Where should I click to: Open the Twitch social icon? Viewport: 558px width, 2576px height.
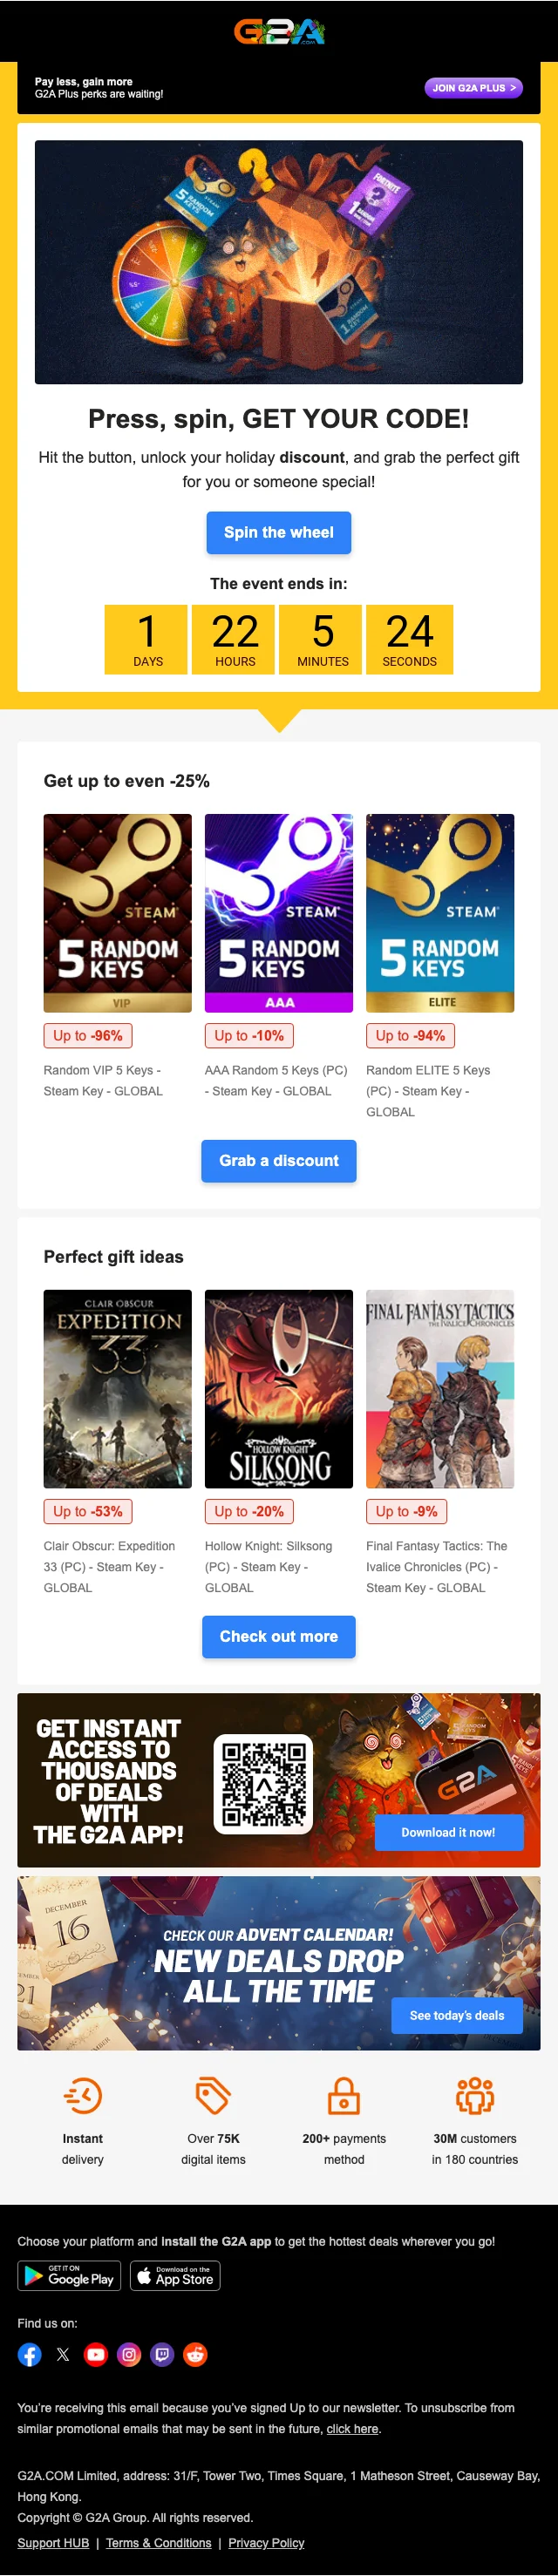(x=162, y=2354)
